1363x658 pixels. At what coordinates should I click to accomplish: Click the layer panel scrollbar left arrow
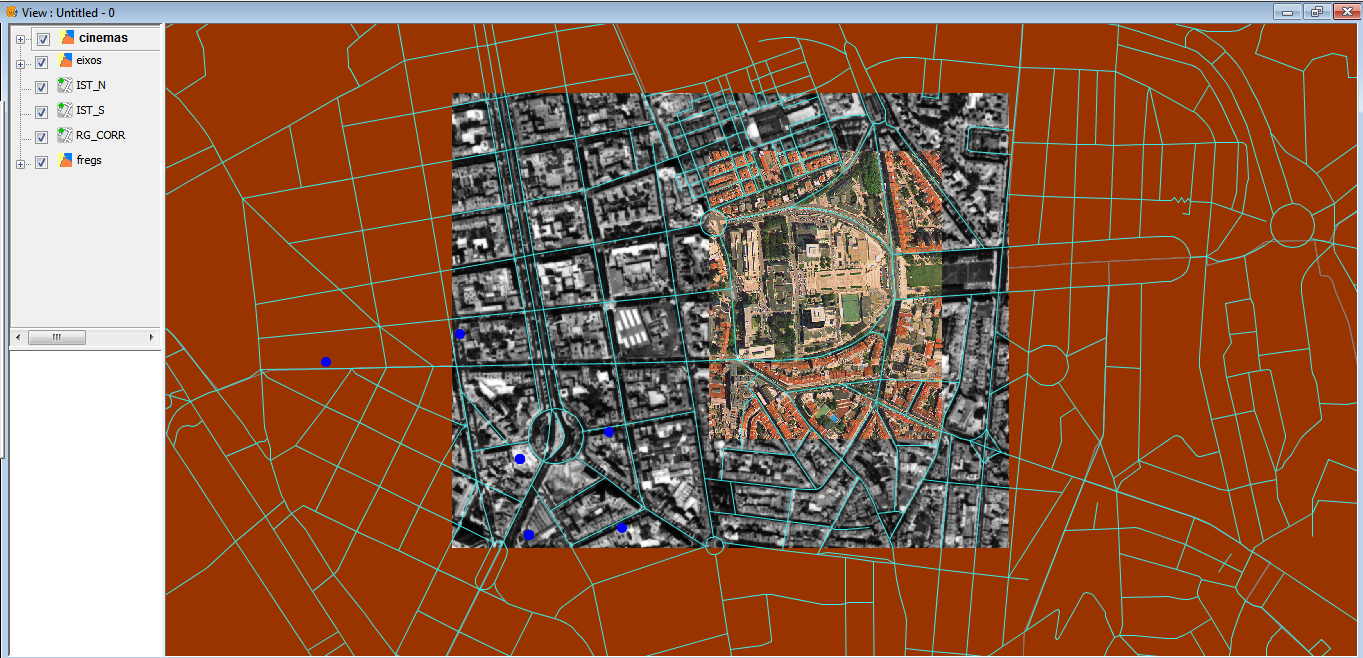click(18, 337)
